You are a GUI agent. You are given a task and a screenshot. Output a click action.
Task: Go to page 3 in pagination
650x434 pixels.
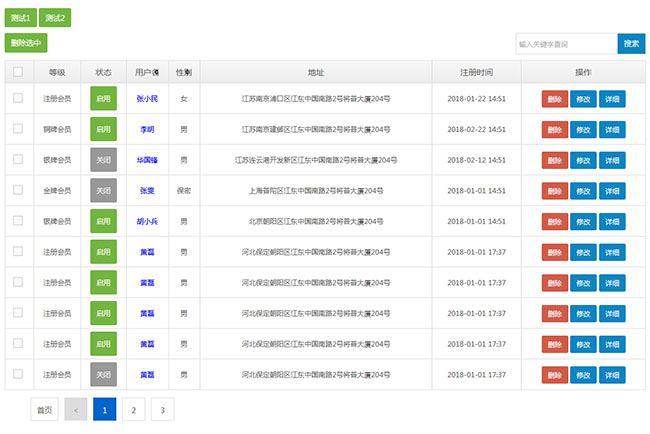(x=163, y=409)
